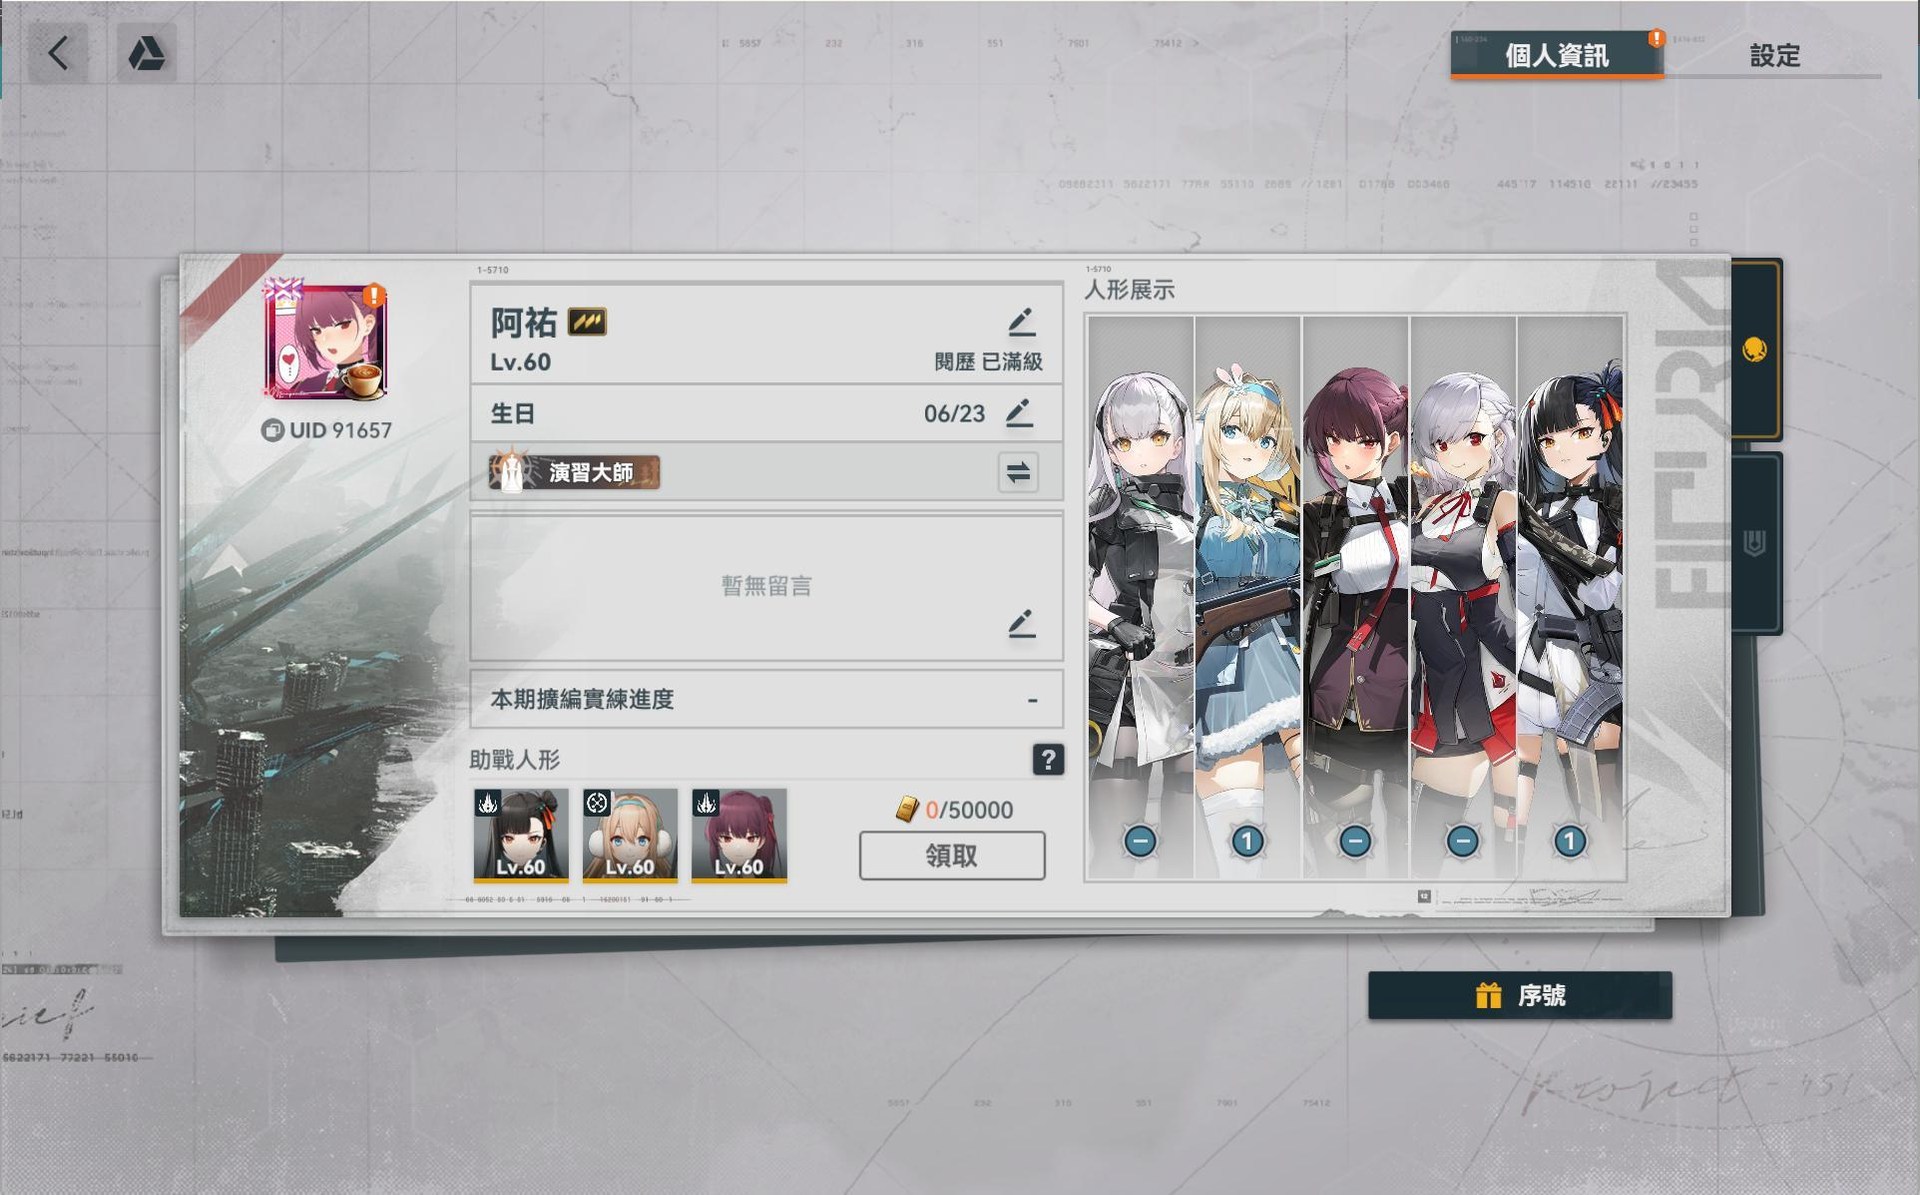The height and width of the screenshot is (1195, 1920).
Task: Edit the commander name with the pencil icon
Action: point(1021,322)
